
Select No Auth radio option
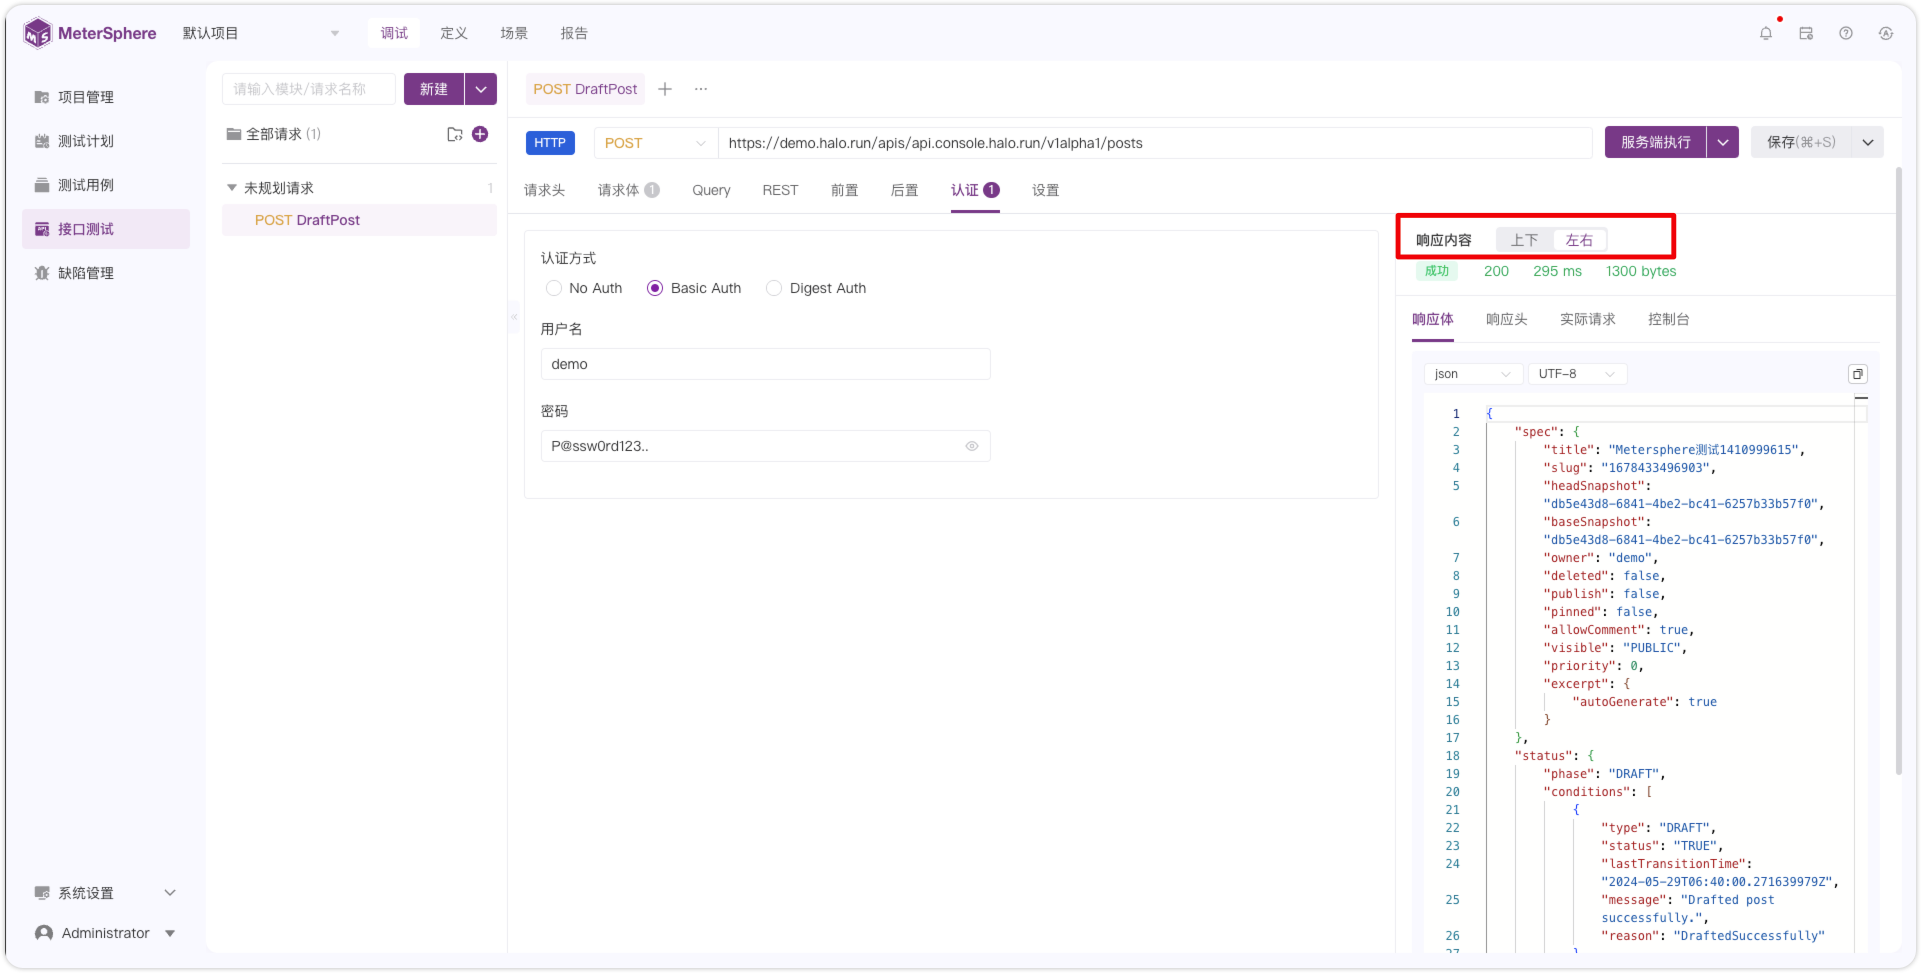[x=584, y=288]
